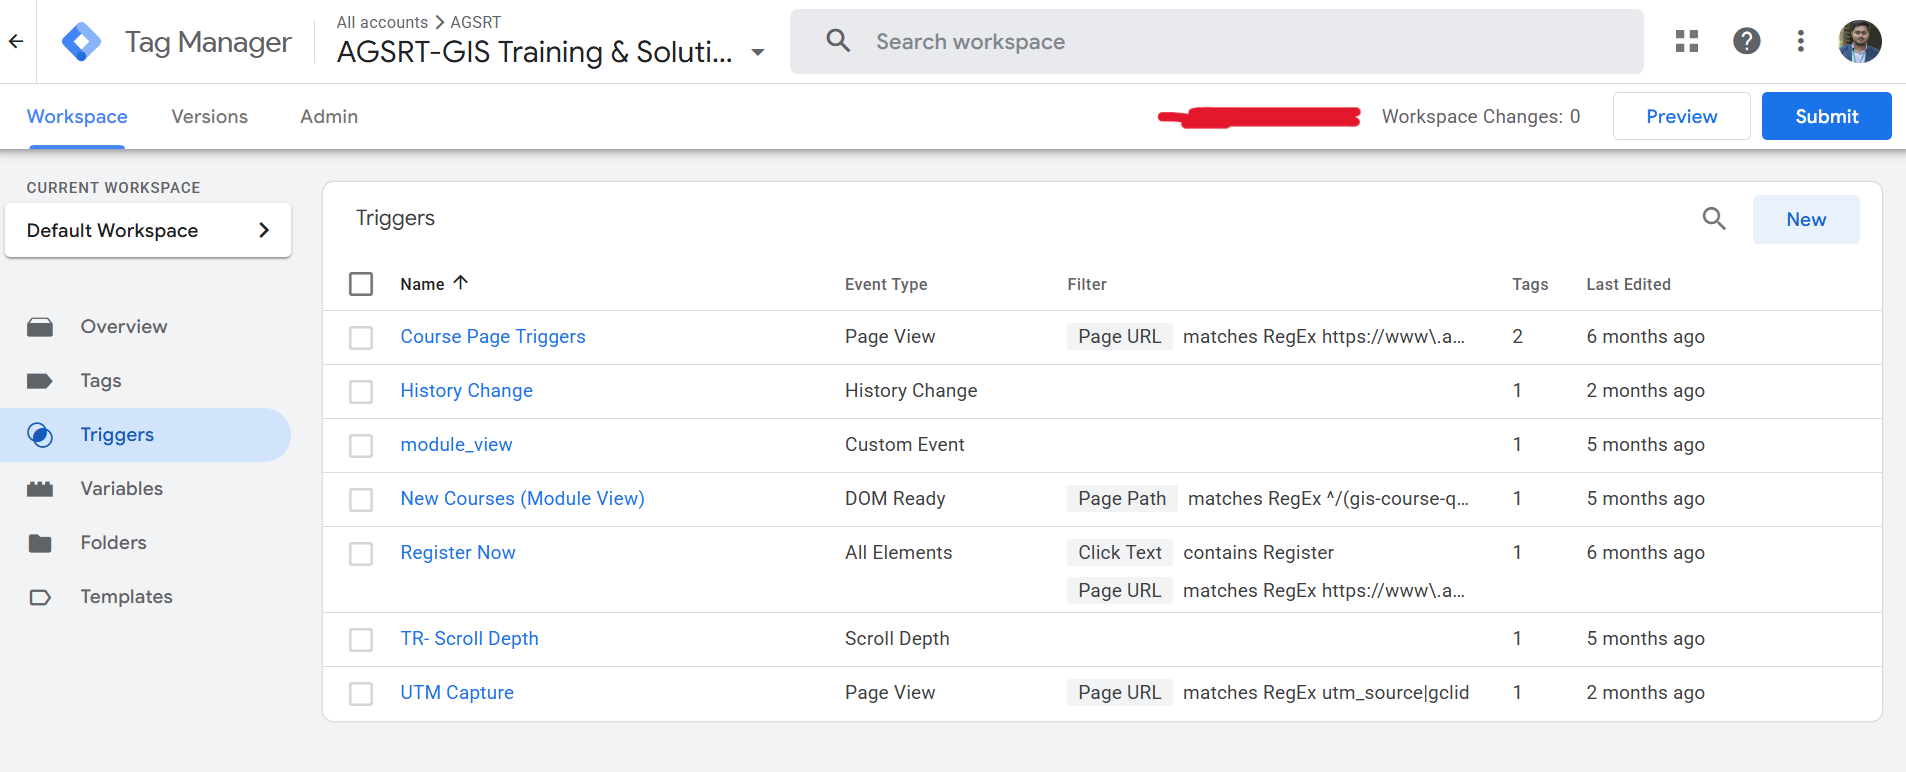Click the Variables sidebar icon
The height and width of the screenshot is (772, 1906).
click(x=40, y=489)
